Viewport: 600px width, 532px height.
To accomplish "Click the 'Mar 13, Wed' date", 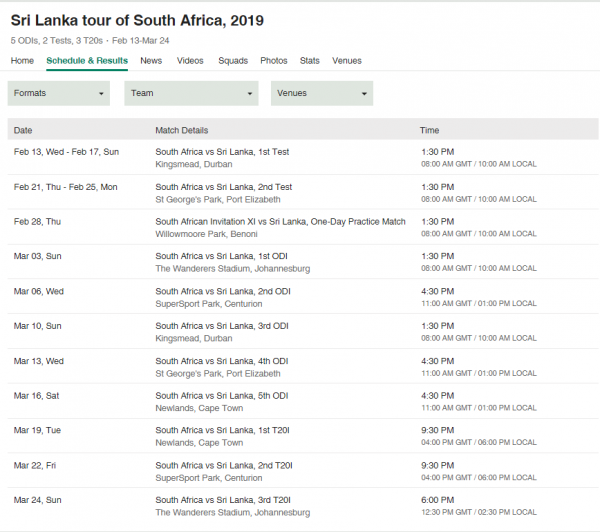I will coord(39,361).
